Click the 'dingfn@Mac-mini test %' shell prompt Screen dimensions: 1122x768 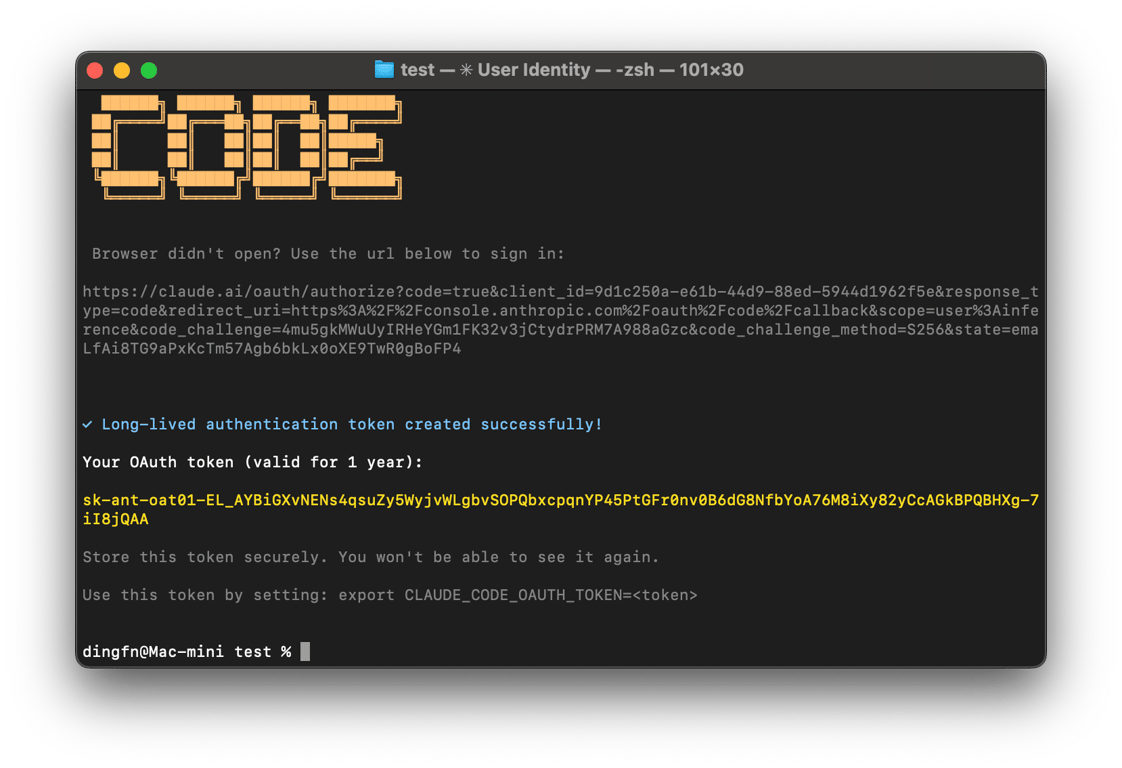pos(187,651)
